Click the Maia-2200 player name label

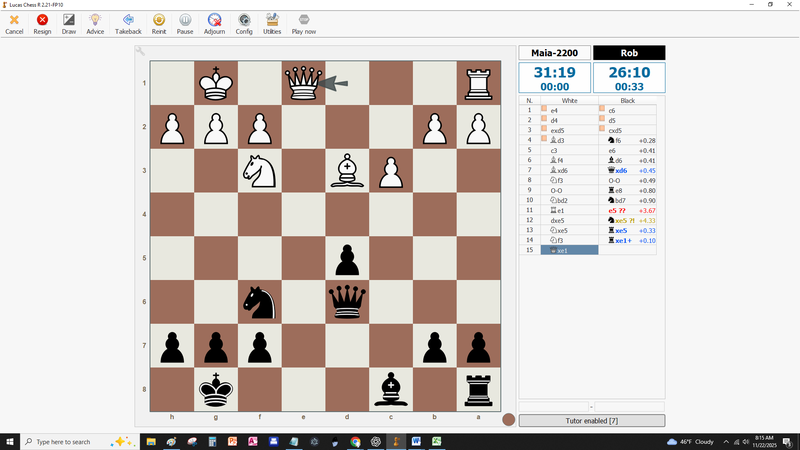tap(554, 52)
